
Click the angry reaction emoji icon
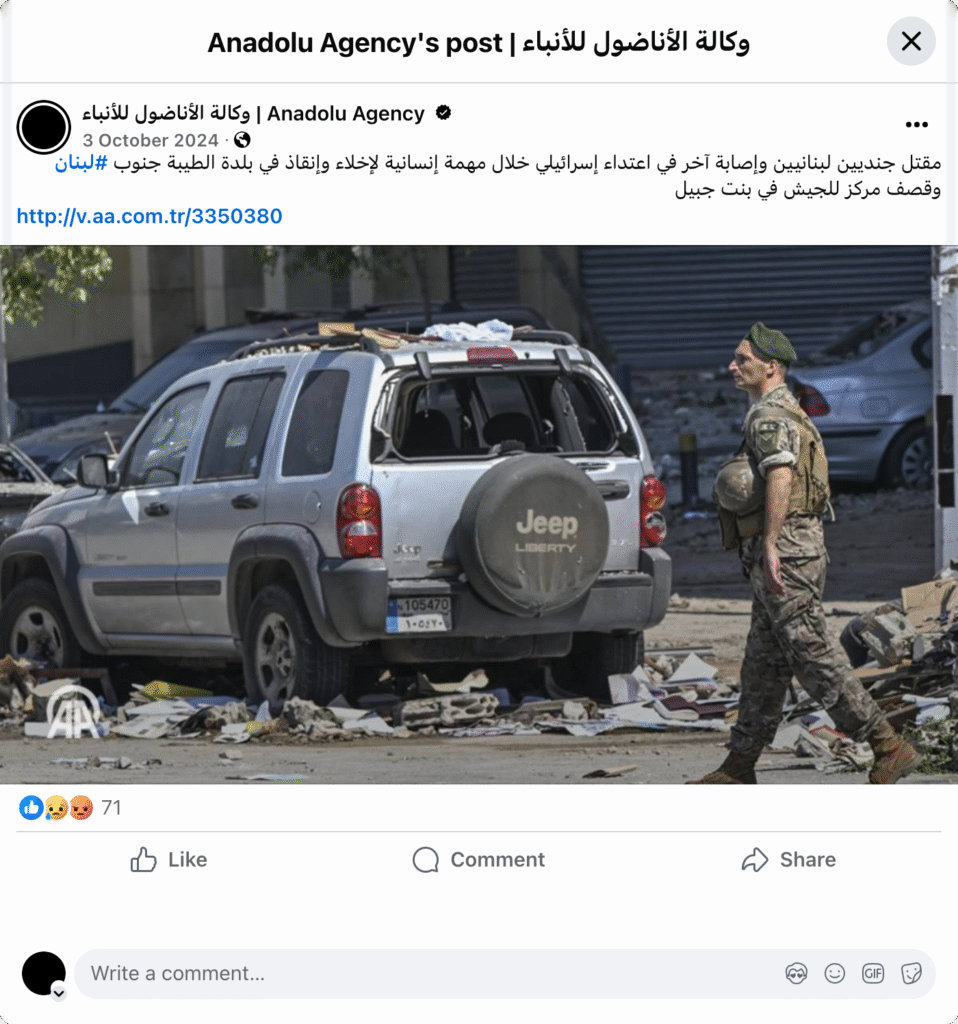[81, 808]
